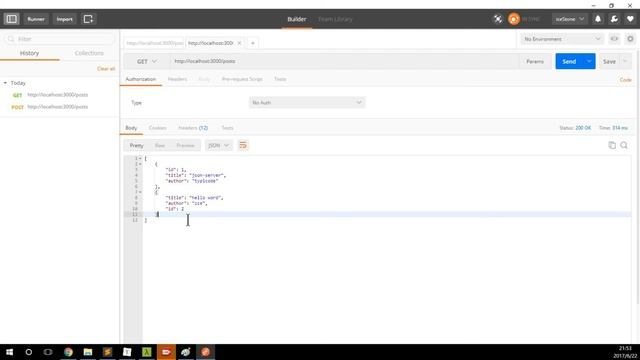Select the Authorization request tab
Viewport: 640px width, 360px height.
pyautogui.click(x=141, y=79)
